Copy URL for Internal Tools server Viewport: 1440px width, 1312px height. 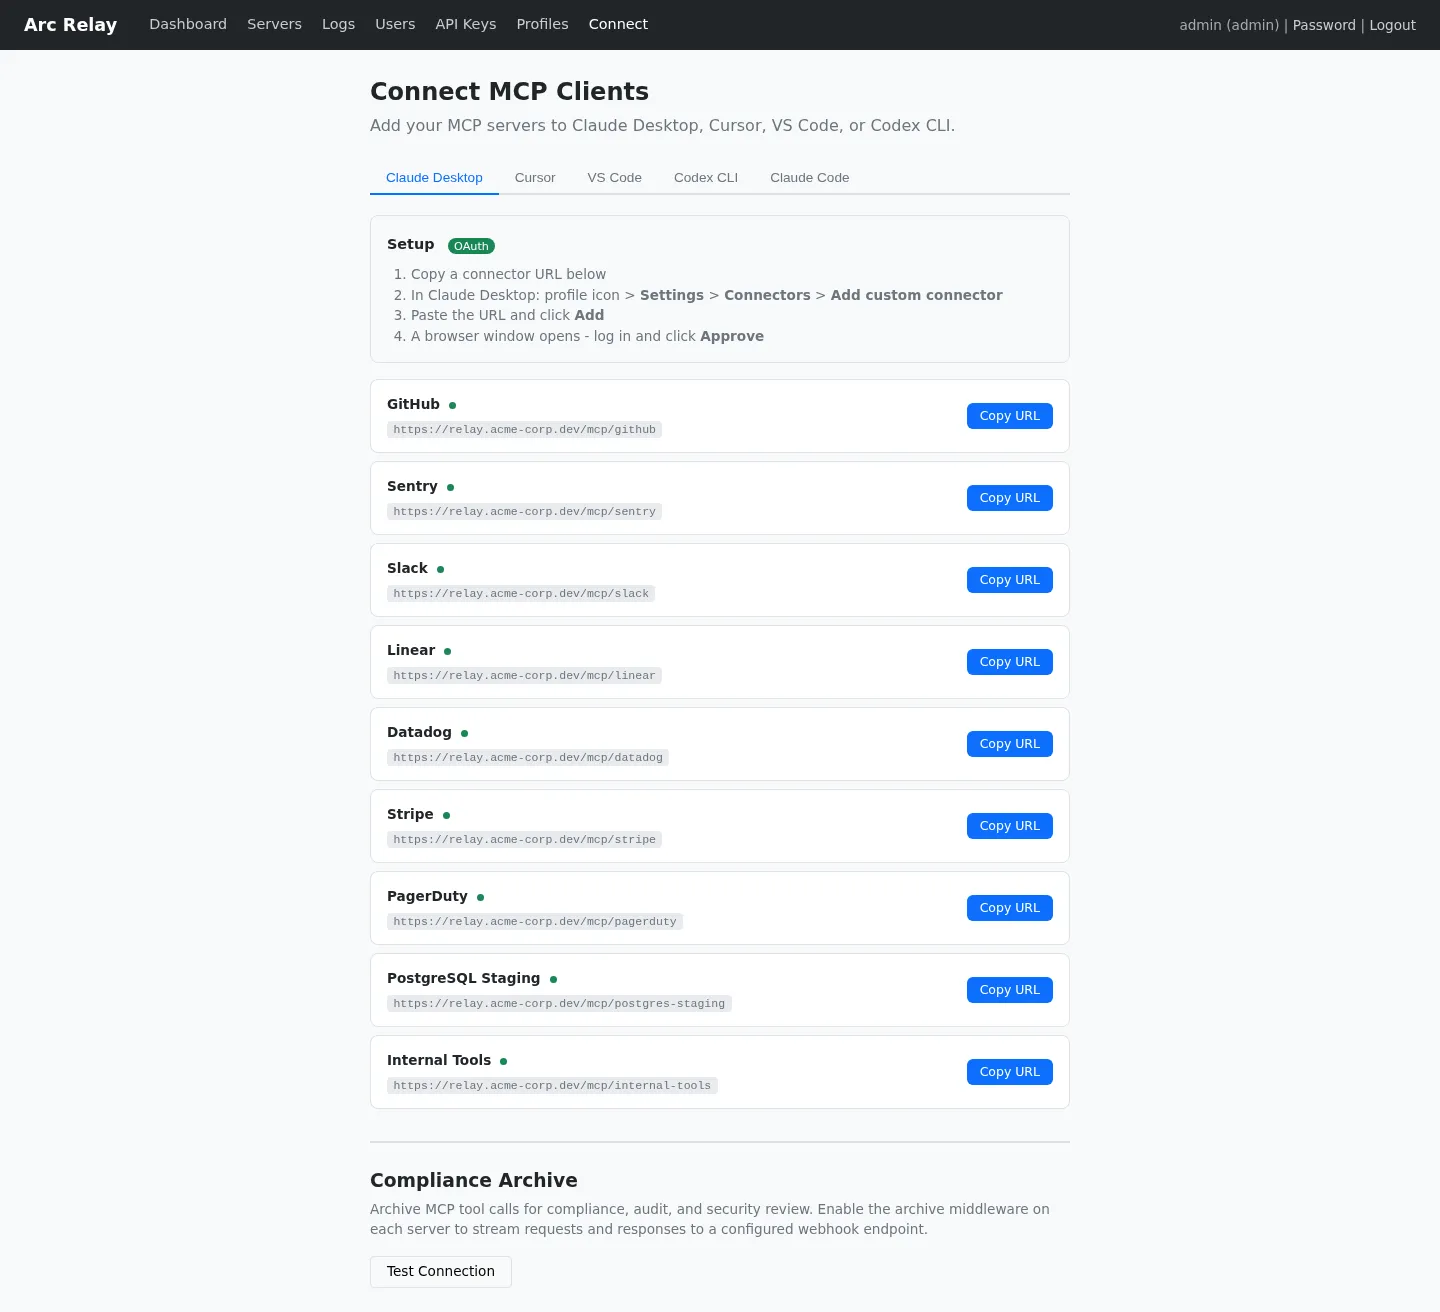point(1009,1072)
